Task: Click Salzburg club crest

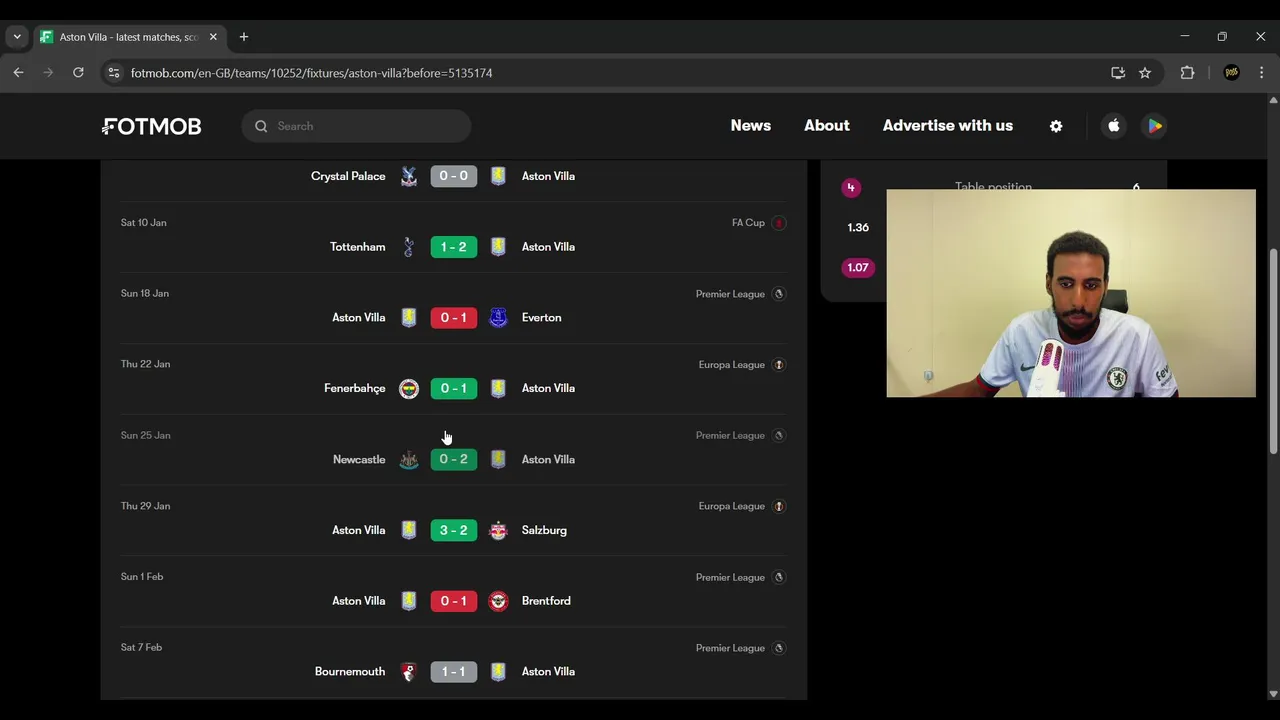Action: pyautogui.click(x=498, y=530)
